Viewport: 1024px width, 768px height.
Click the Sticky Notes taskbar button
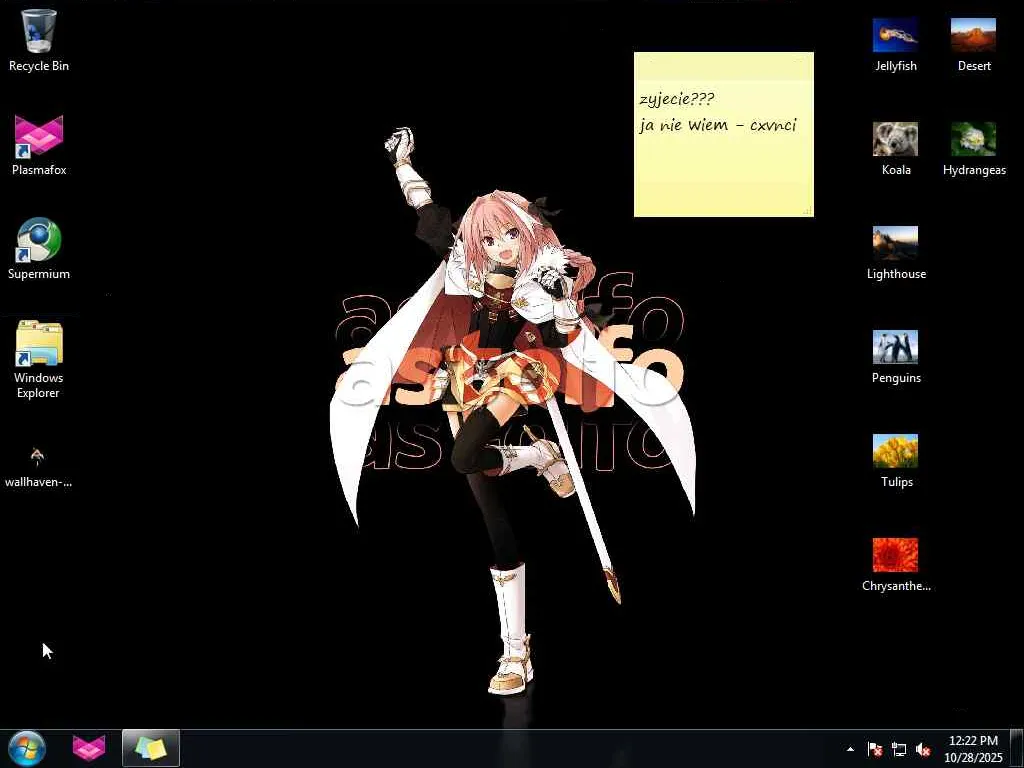pos(151,748)
